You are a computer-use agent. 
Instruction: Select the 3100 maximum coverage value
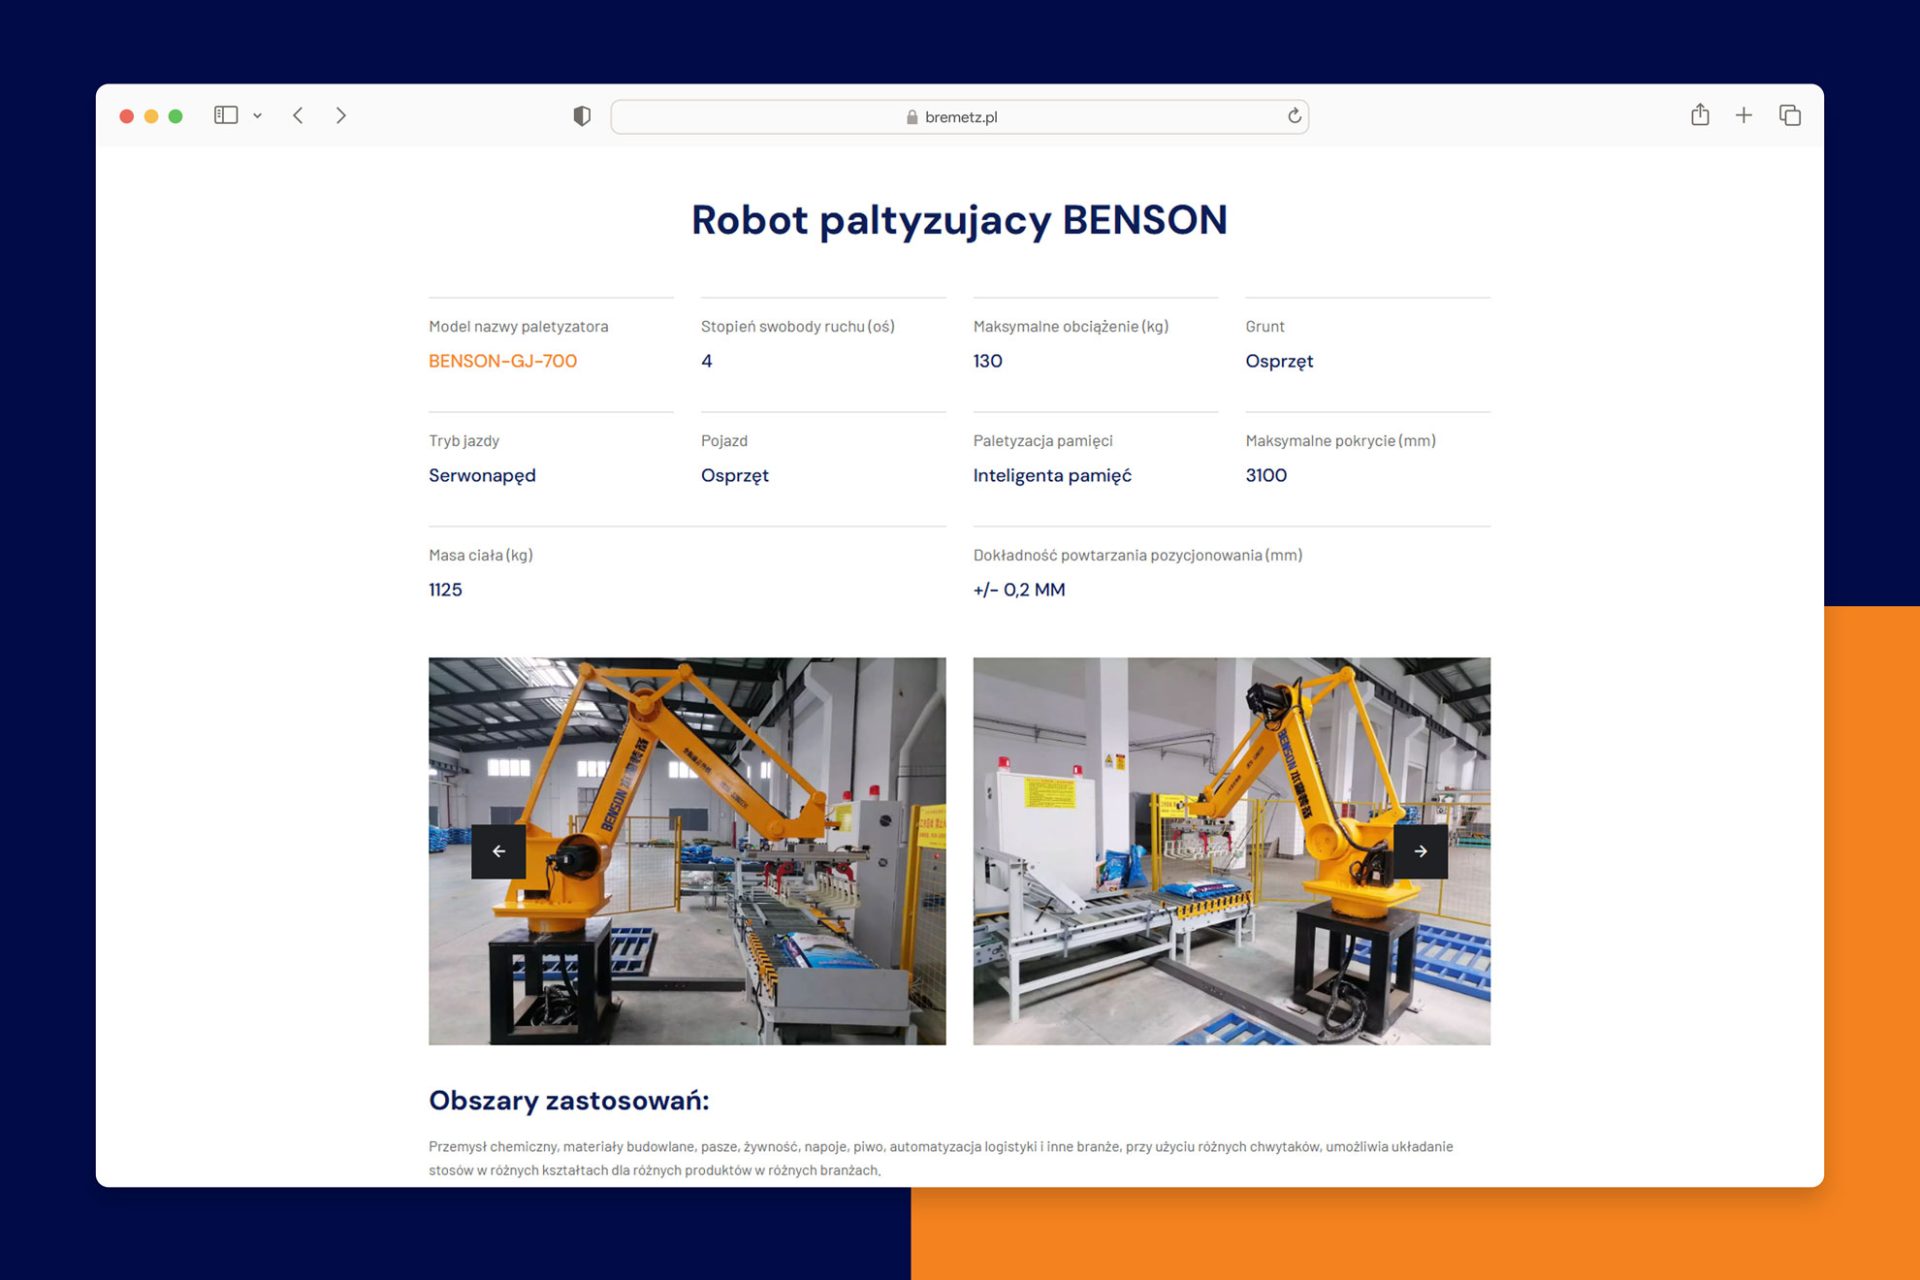(x=1266, y=476)
